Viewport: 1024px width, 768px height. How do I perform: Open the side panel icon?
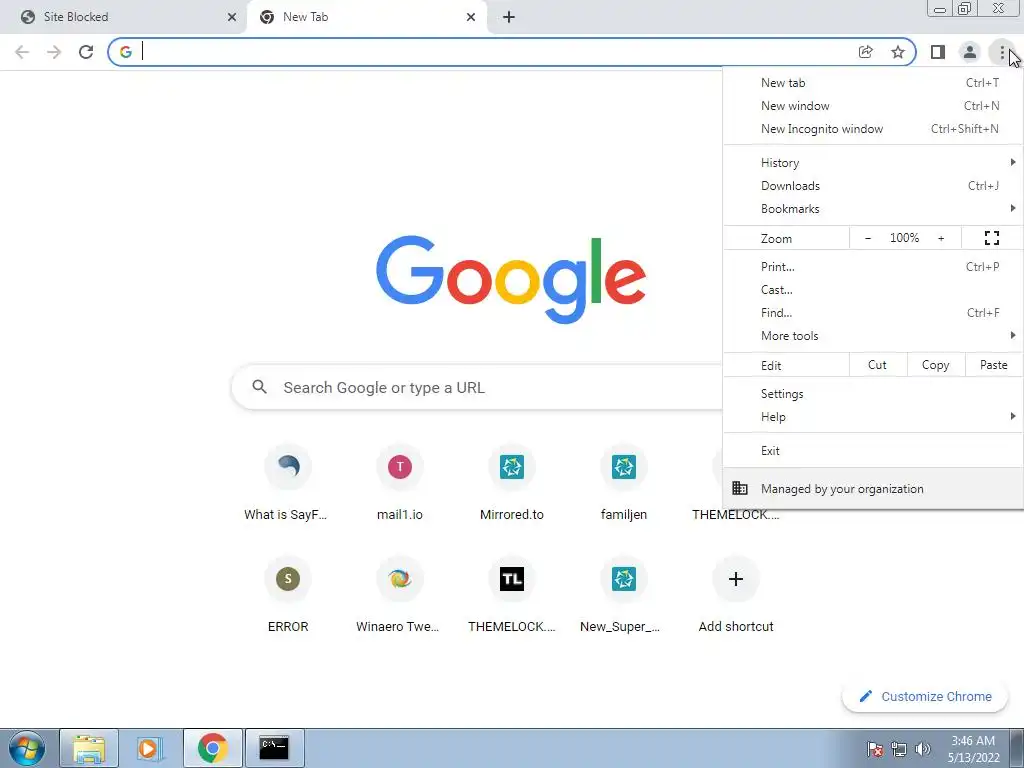[938, 52]
